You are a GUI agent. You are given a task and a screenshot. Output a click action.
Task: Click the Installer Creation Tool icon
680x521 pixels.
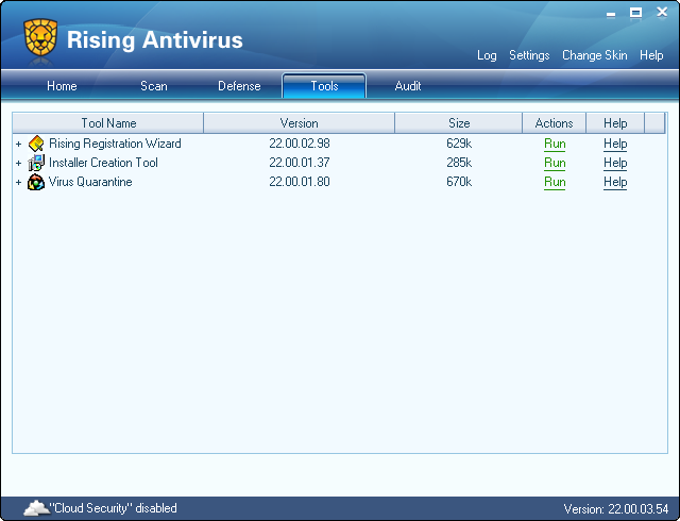pos(36,163)
